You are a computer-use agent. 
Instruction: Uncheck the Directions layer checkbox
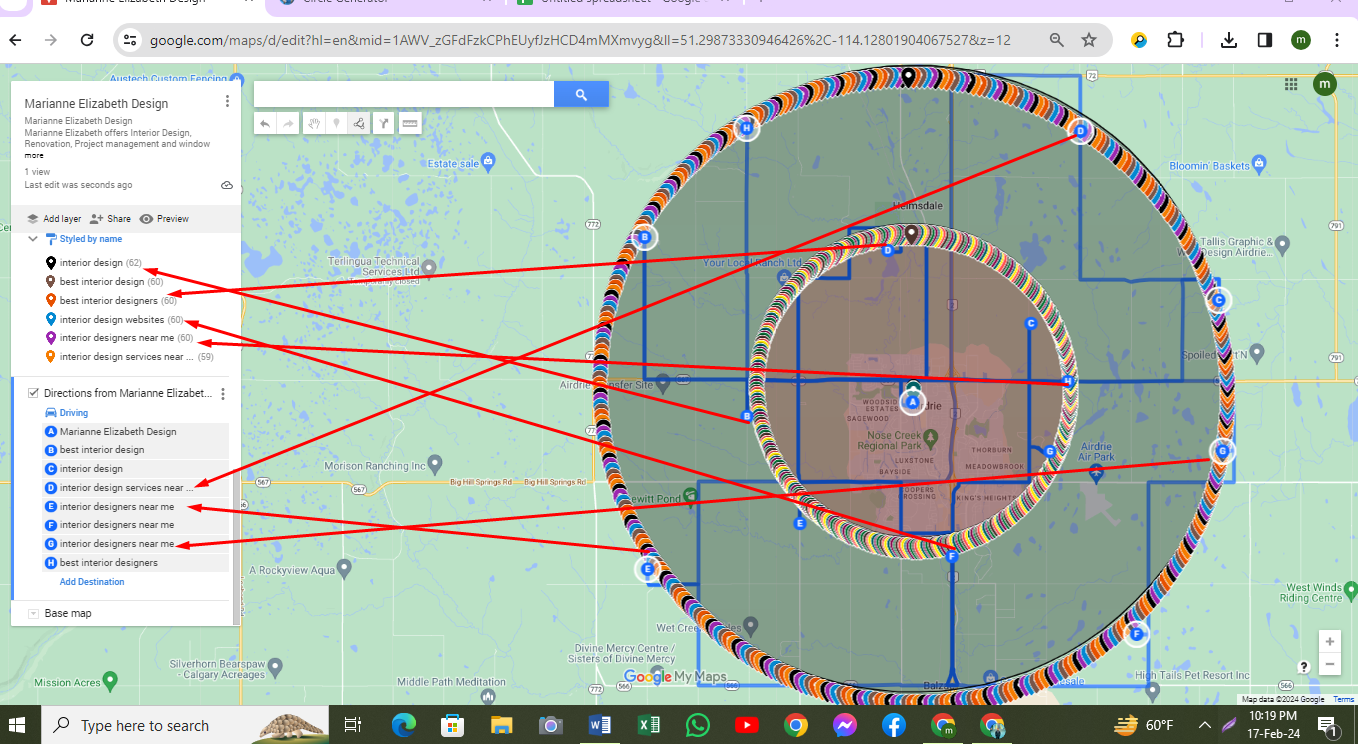click(x=34, y=393)
